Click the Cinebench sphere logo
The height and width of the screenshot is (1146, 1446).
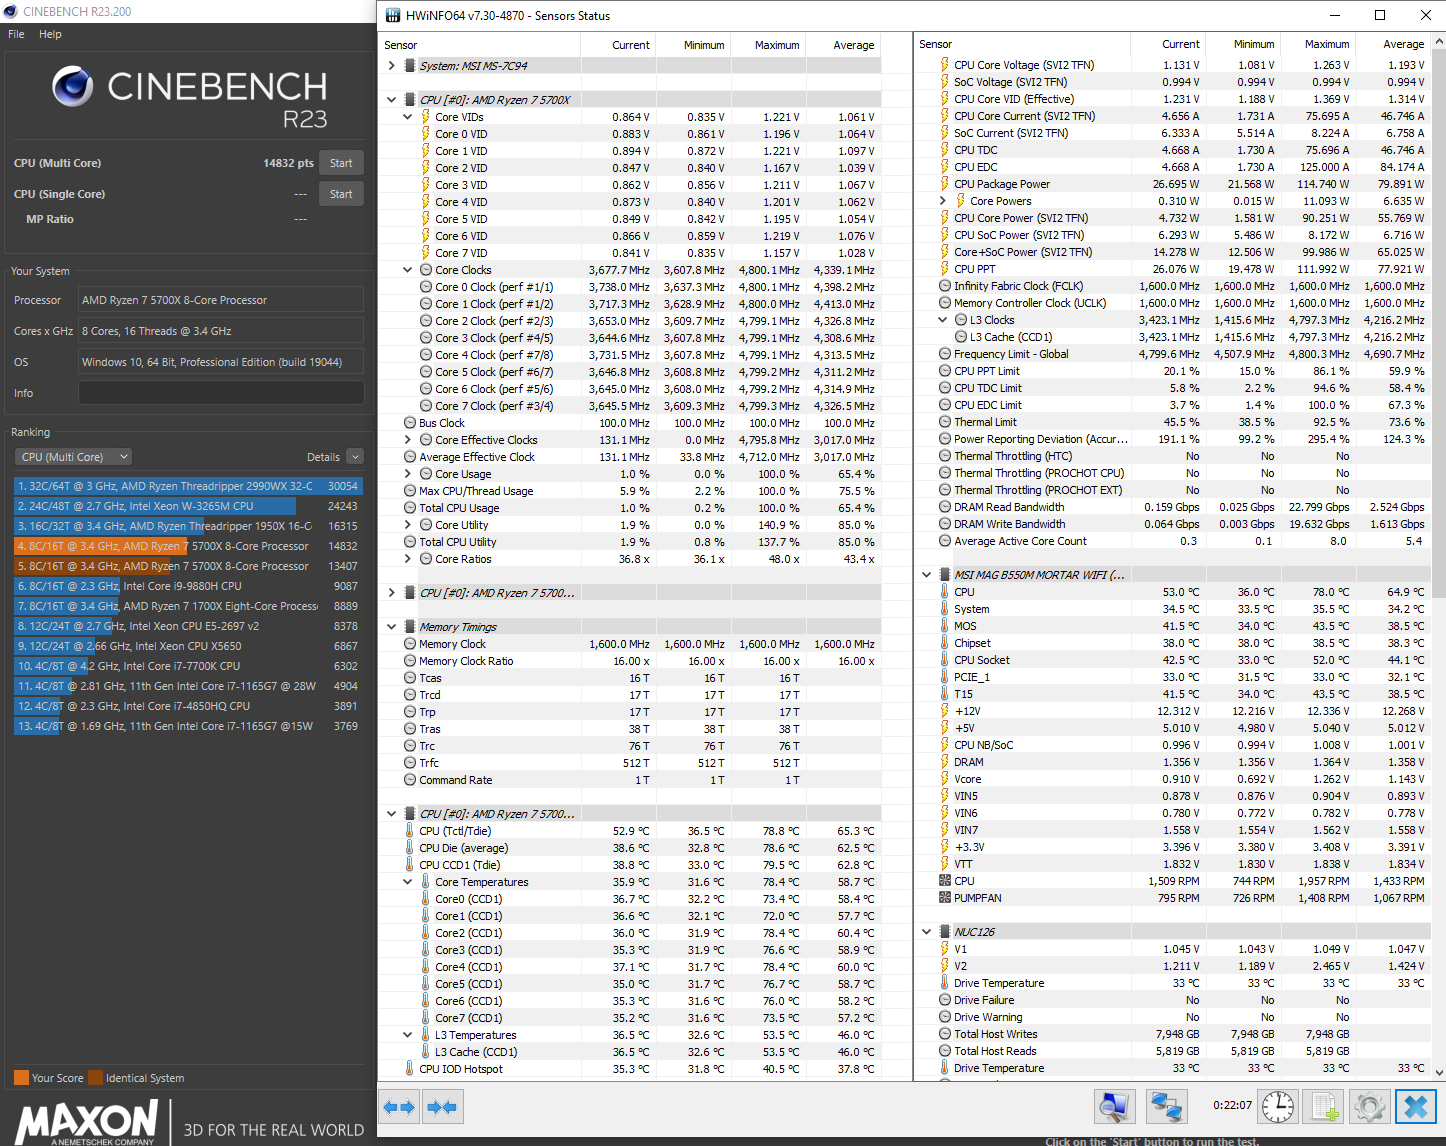pyautogui.click(x=72, y=87)
